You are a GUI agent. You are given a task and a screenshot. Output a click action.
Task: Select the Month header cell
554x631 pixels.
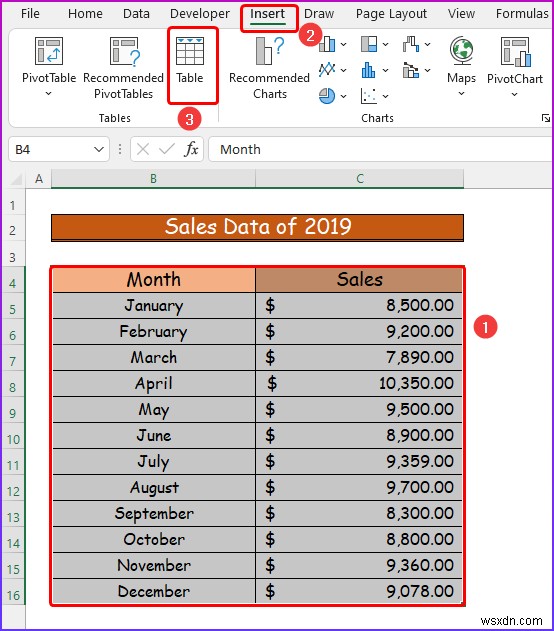(154, 280)
